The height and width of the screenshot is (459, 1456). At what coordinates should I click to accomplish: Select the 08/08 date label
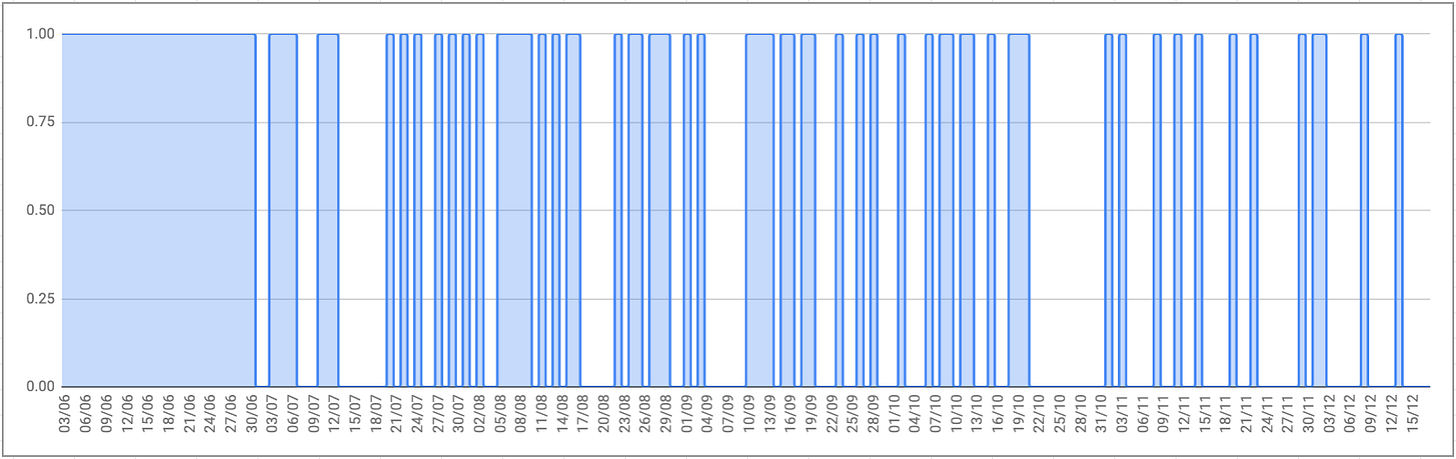click(x=521, y=413)
